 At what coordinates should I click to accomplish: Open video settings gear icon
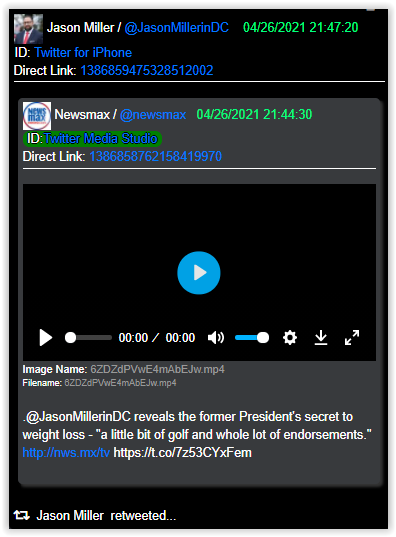click(290, 338)
